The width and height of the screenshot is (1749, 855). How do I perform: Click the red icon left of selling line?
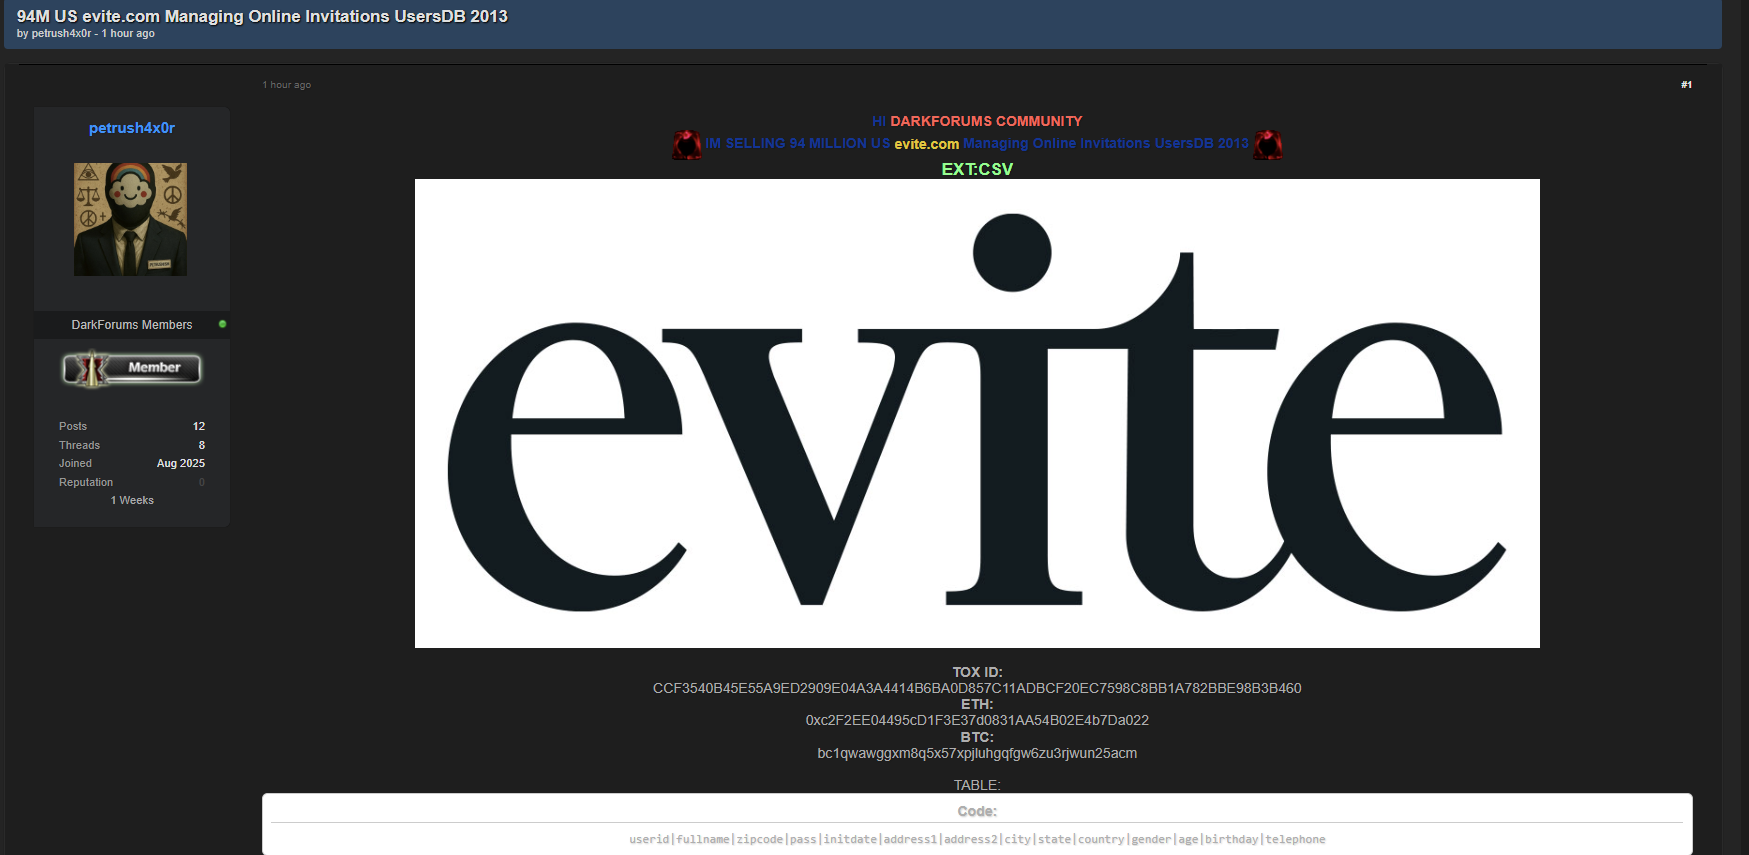[687, 145]
